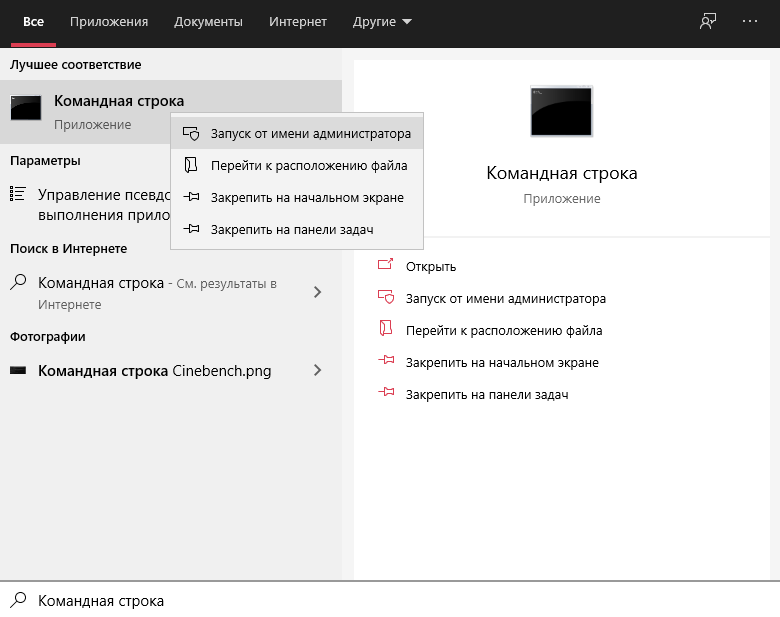Click red file location icon in right panel
The width and height of the screenshot is (780, 617).
point(386,328)
